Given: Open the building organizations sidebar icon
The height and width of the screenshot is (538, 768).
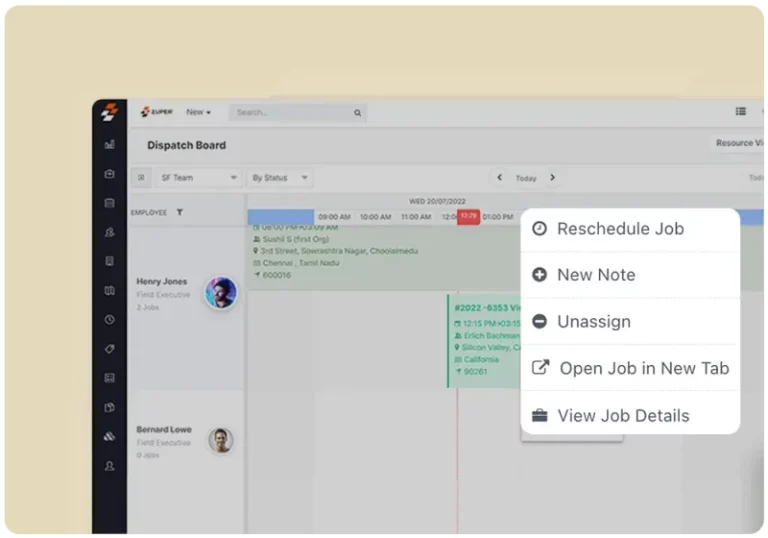Looking at the screenshot, I should tap(109, 261).
